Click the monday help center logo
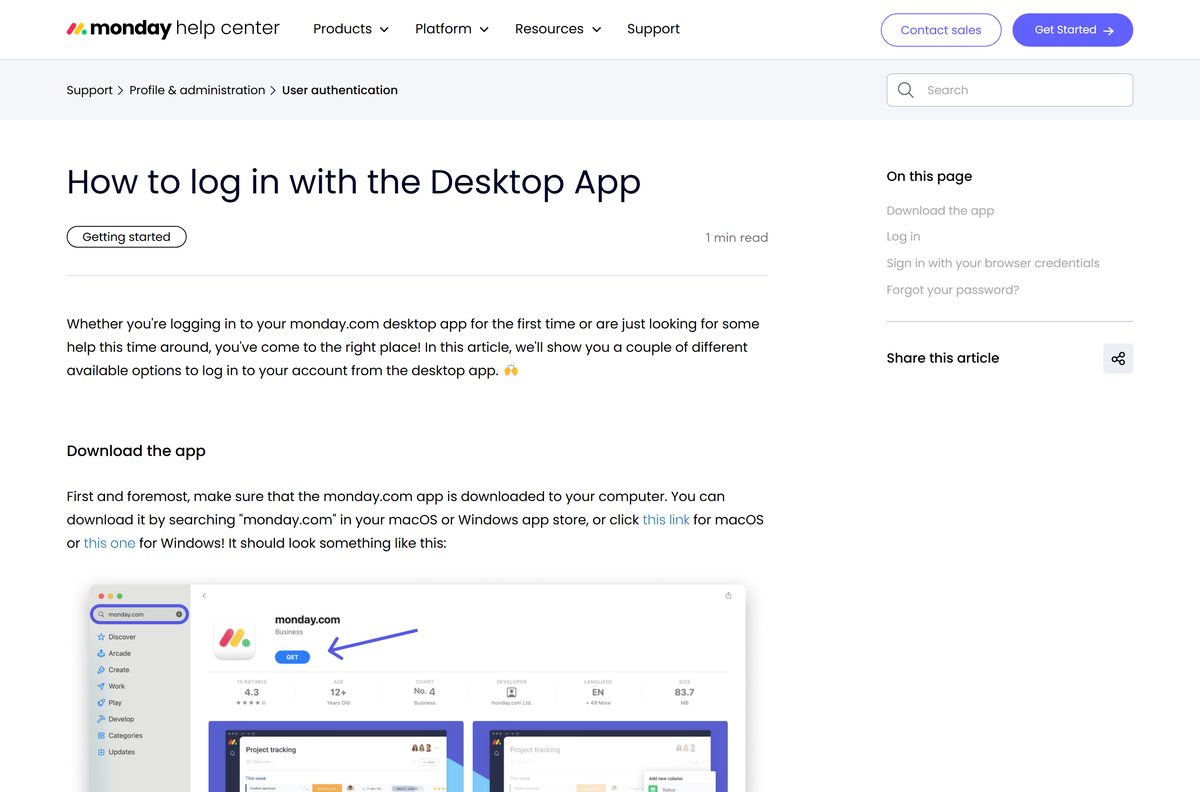The image size is (1200, 792). 173,29
